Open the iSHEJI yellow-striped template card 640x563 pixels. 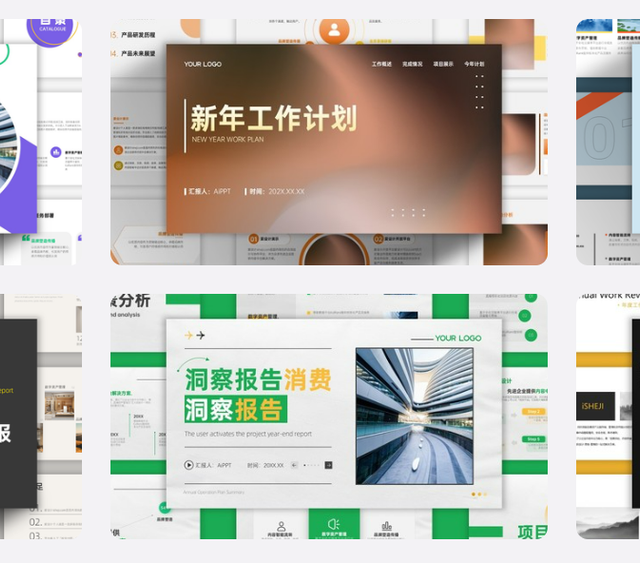(x=608, y=416)
